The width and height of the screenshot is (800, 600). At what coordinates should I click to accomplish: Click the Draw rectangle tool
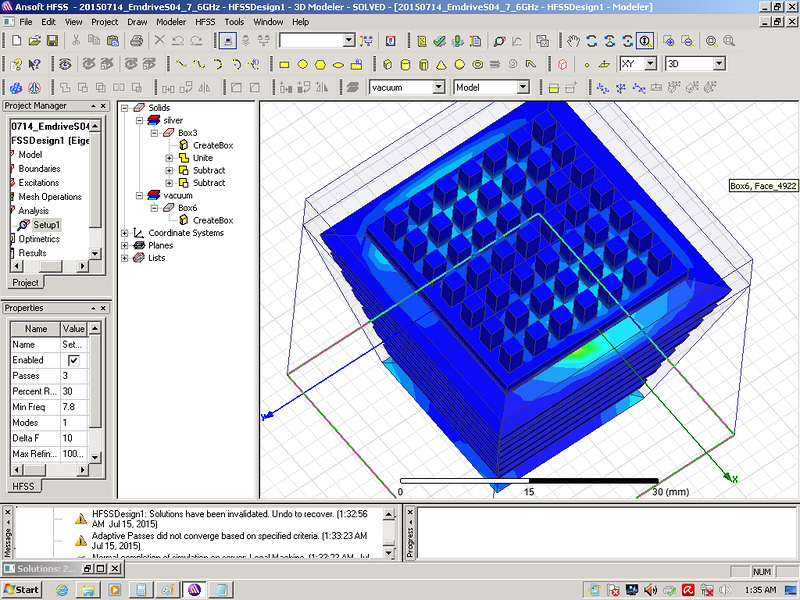284,64
